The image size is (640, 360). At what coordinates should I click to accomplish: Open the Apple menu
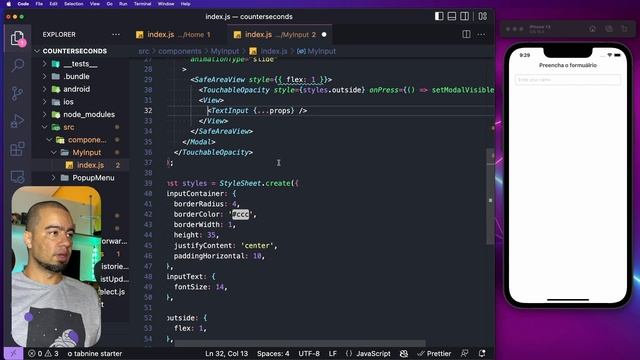[x=9, y=4]
